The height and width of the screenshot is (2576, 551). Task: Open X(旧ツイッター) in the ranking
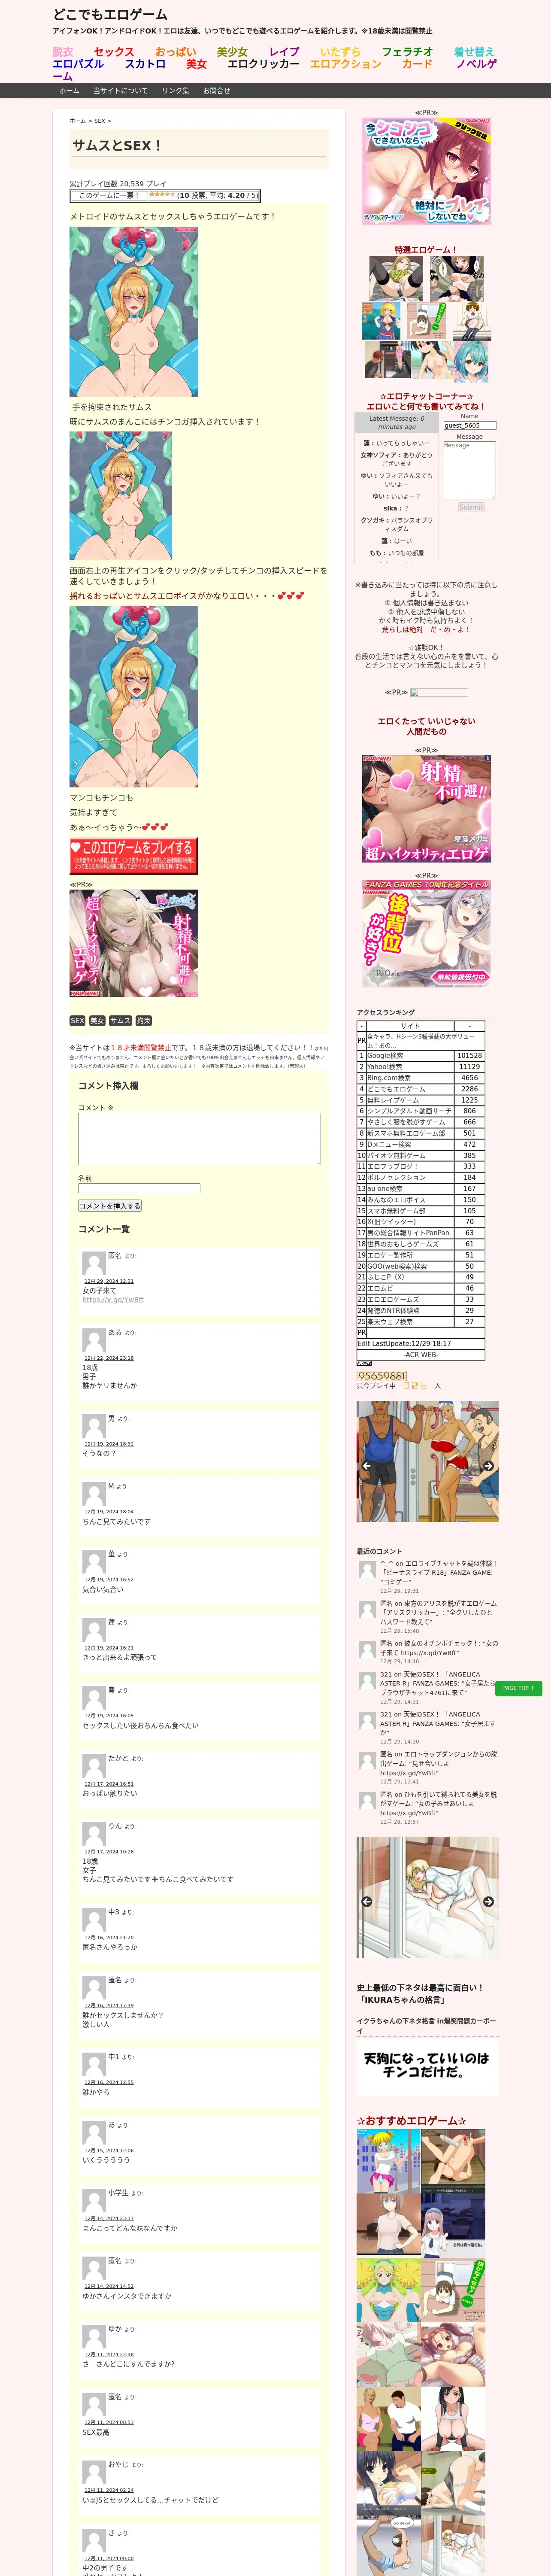click(390, 1222)
